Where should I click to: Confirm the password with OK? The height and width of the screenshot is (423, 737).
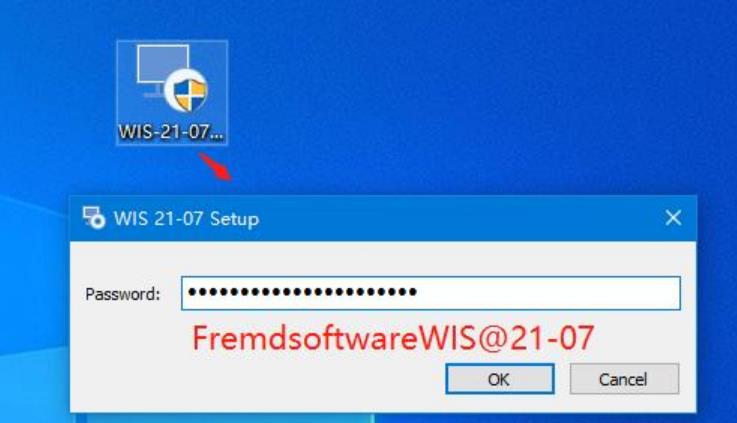tap(500, 379)
